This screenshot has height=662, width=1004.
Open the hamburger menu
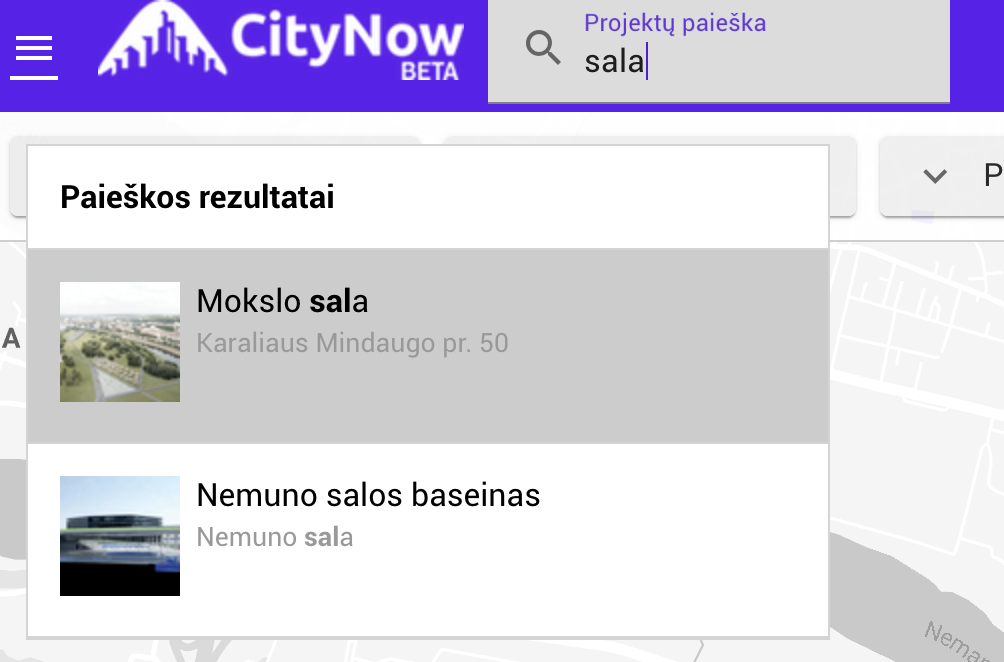pos(34,57)
